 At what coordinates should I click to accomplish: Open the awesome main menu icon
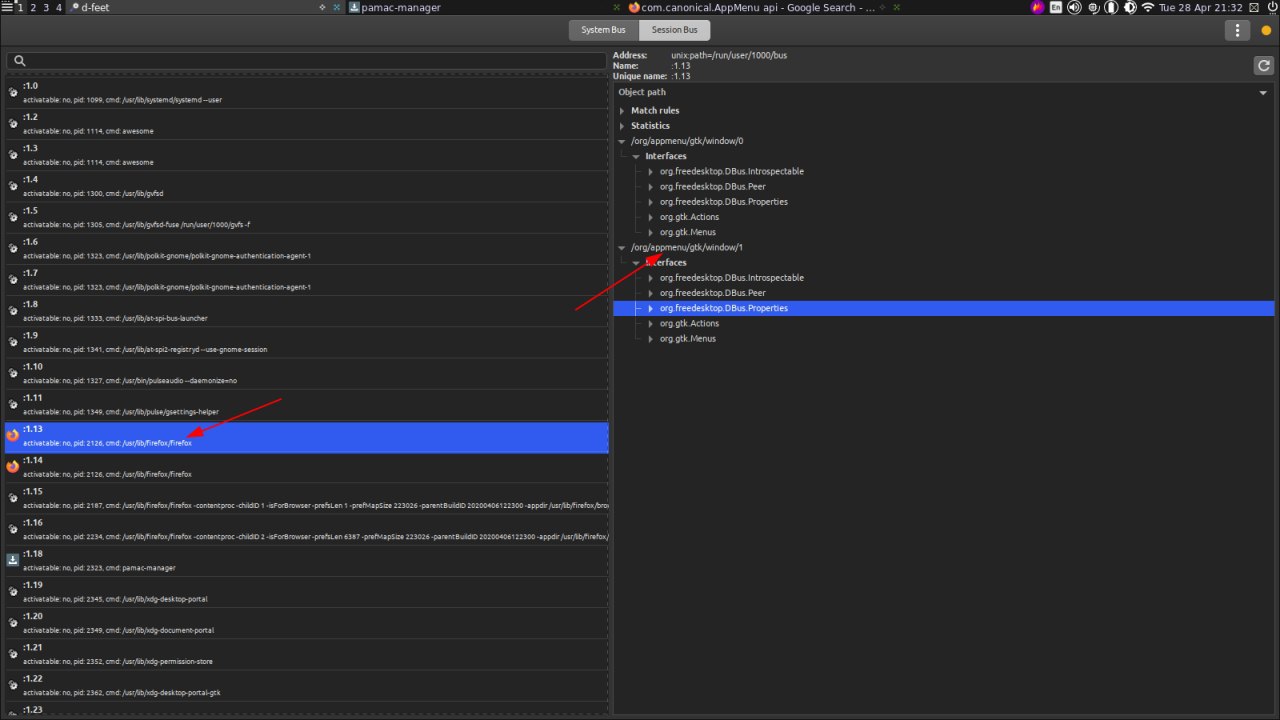pos(7,7)
